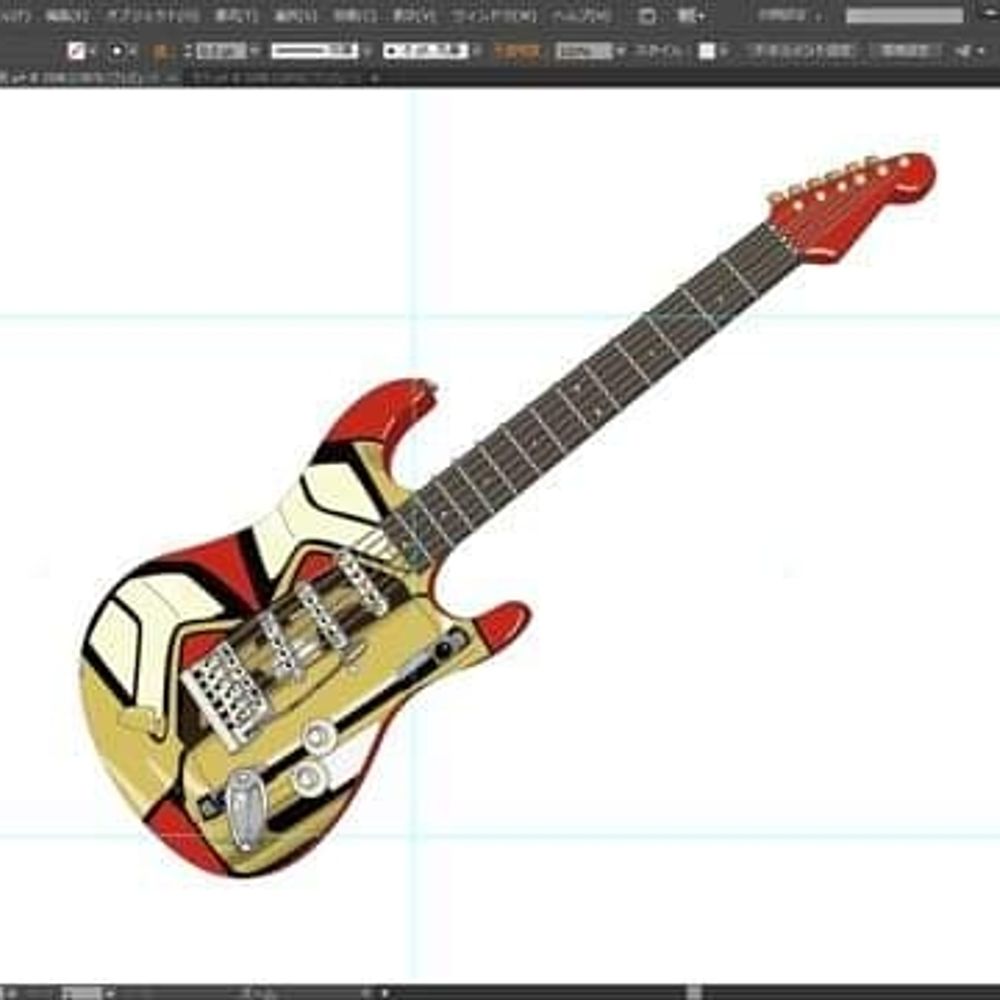Open the ウィンドウ (Window) menu
The height and width of the screenshot is (1000, 1000).
click(494, 15)
